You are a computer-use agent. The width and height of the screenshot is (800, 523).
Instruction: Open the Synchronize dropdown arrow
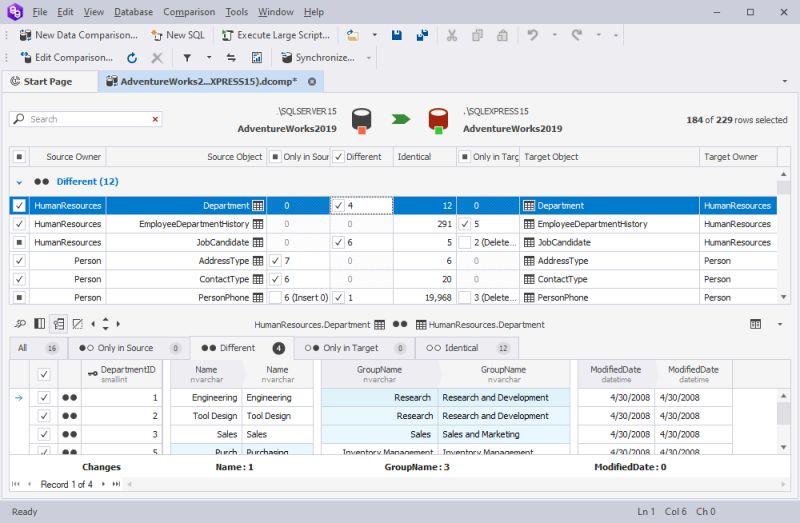(368, 58)
